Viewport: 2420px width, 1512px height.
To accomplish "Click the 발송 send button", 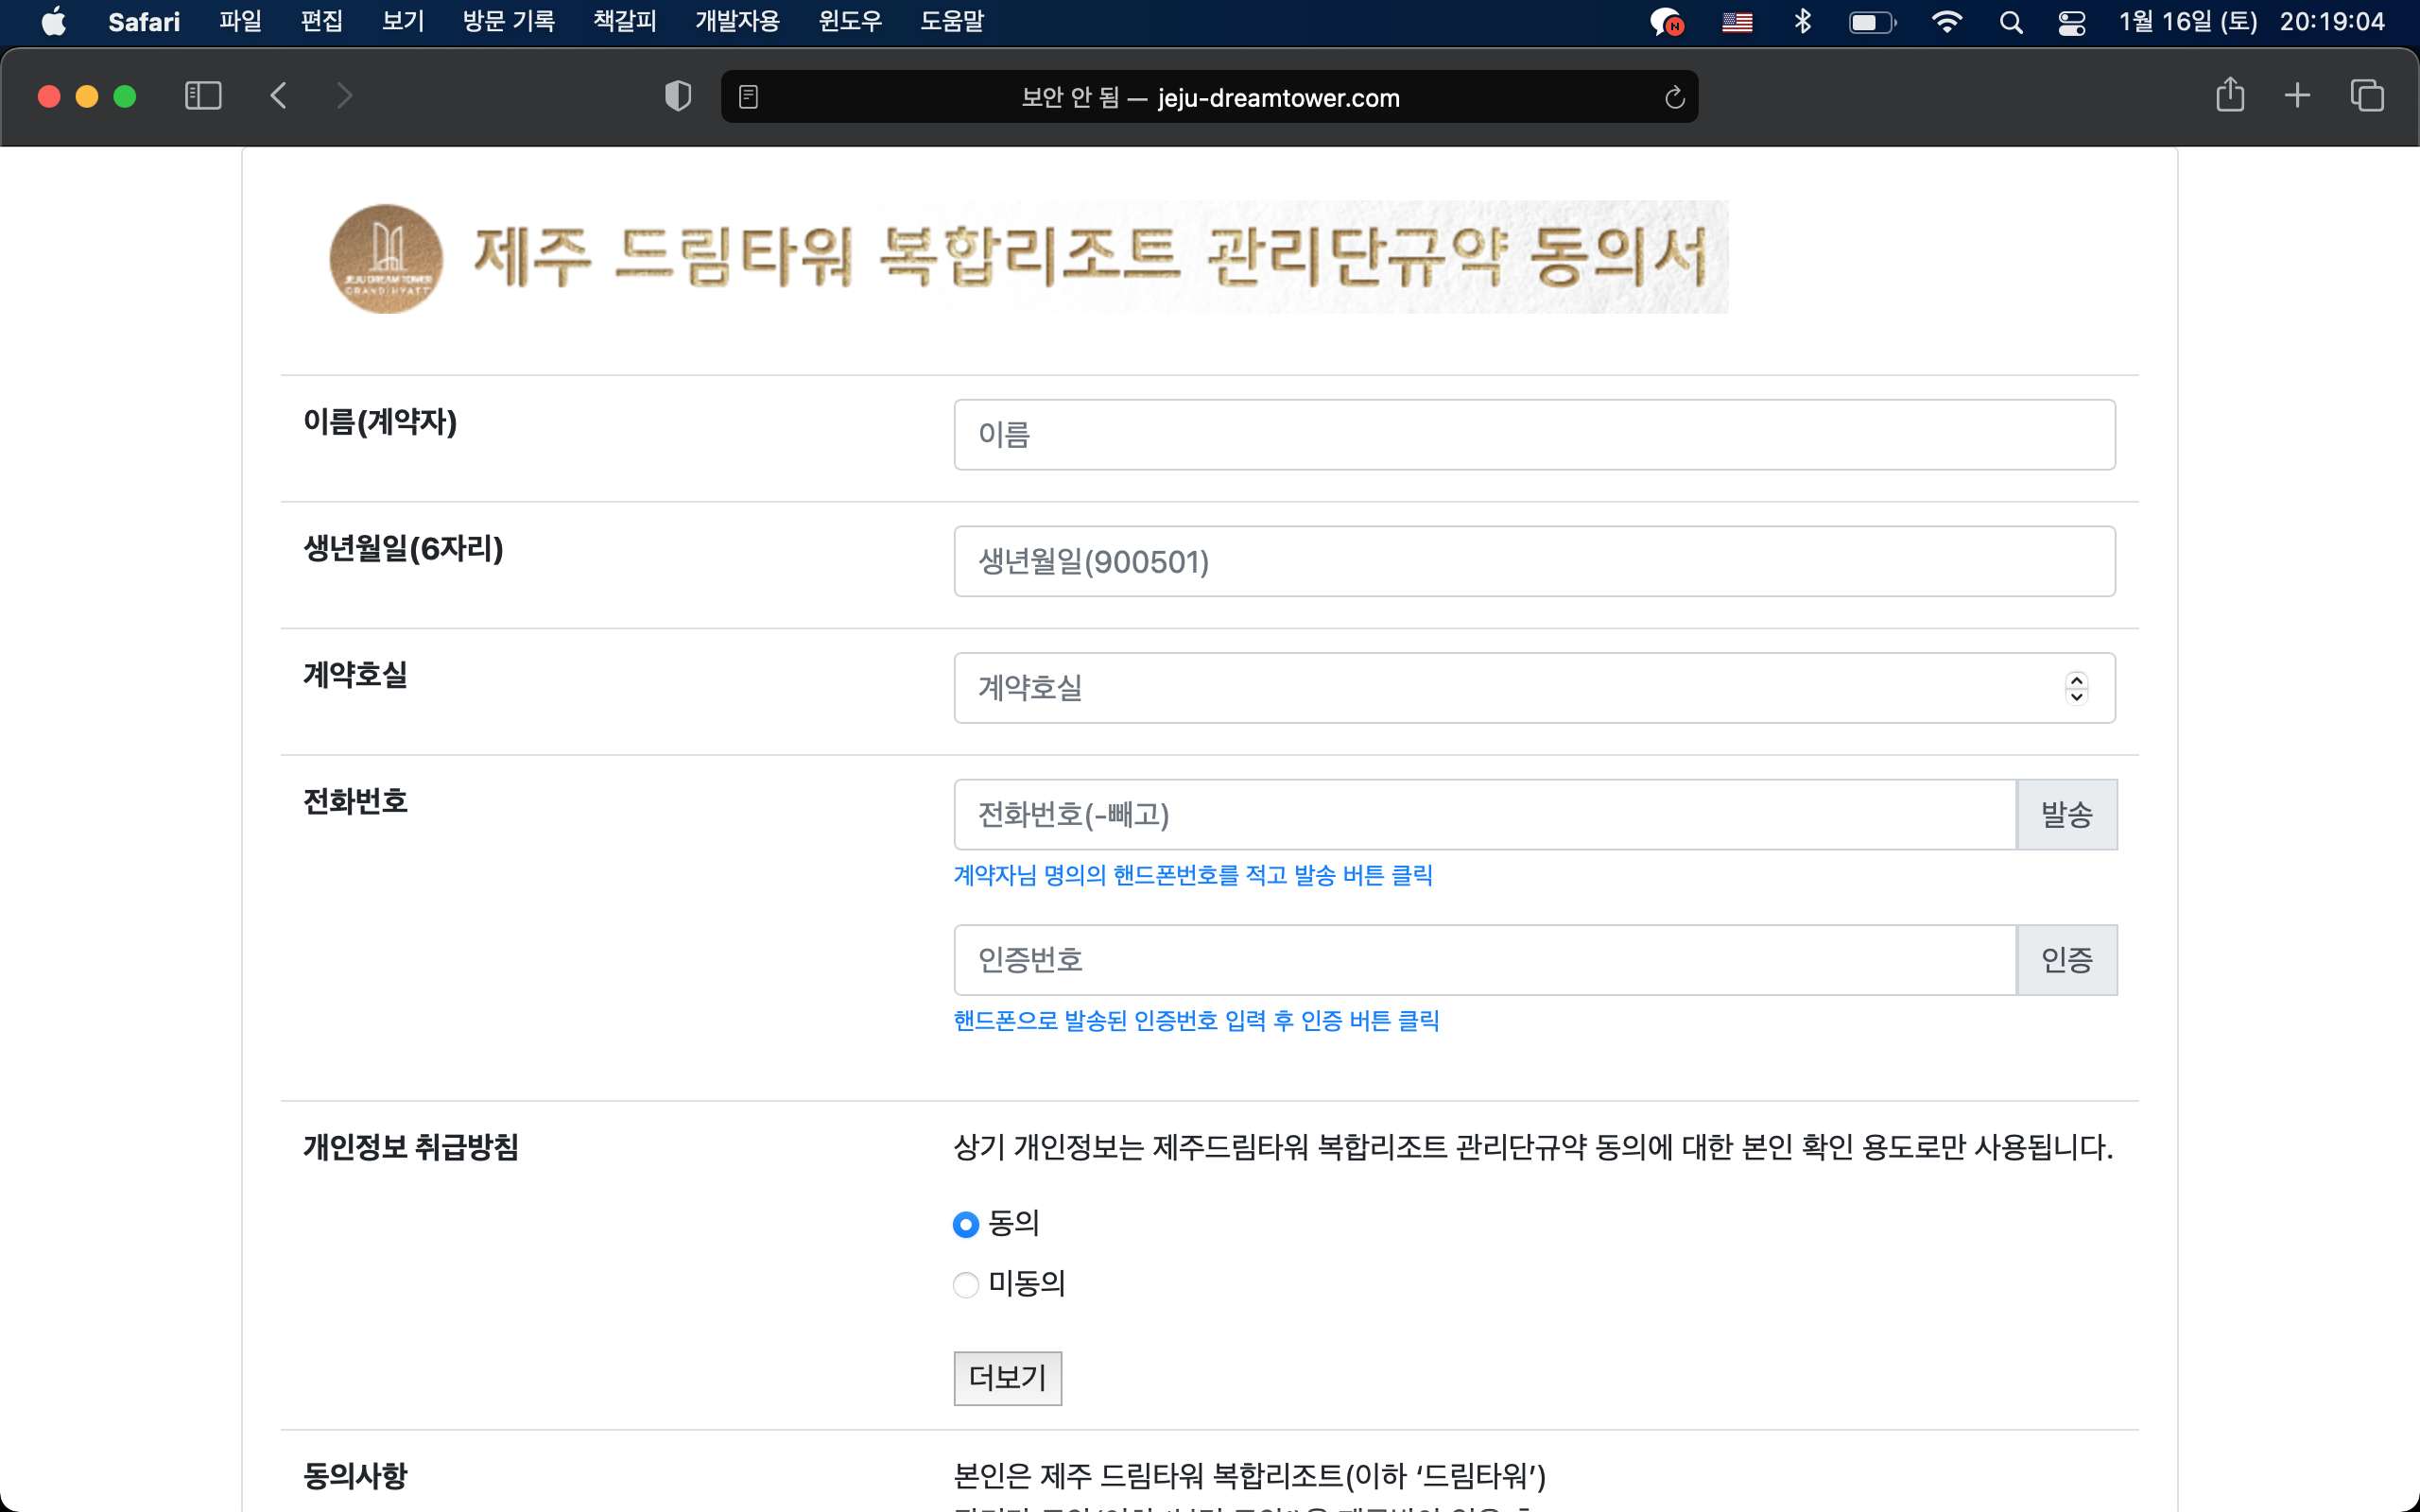I will pos(2066,815).
